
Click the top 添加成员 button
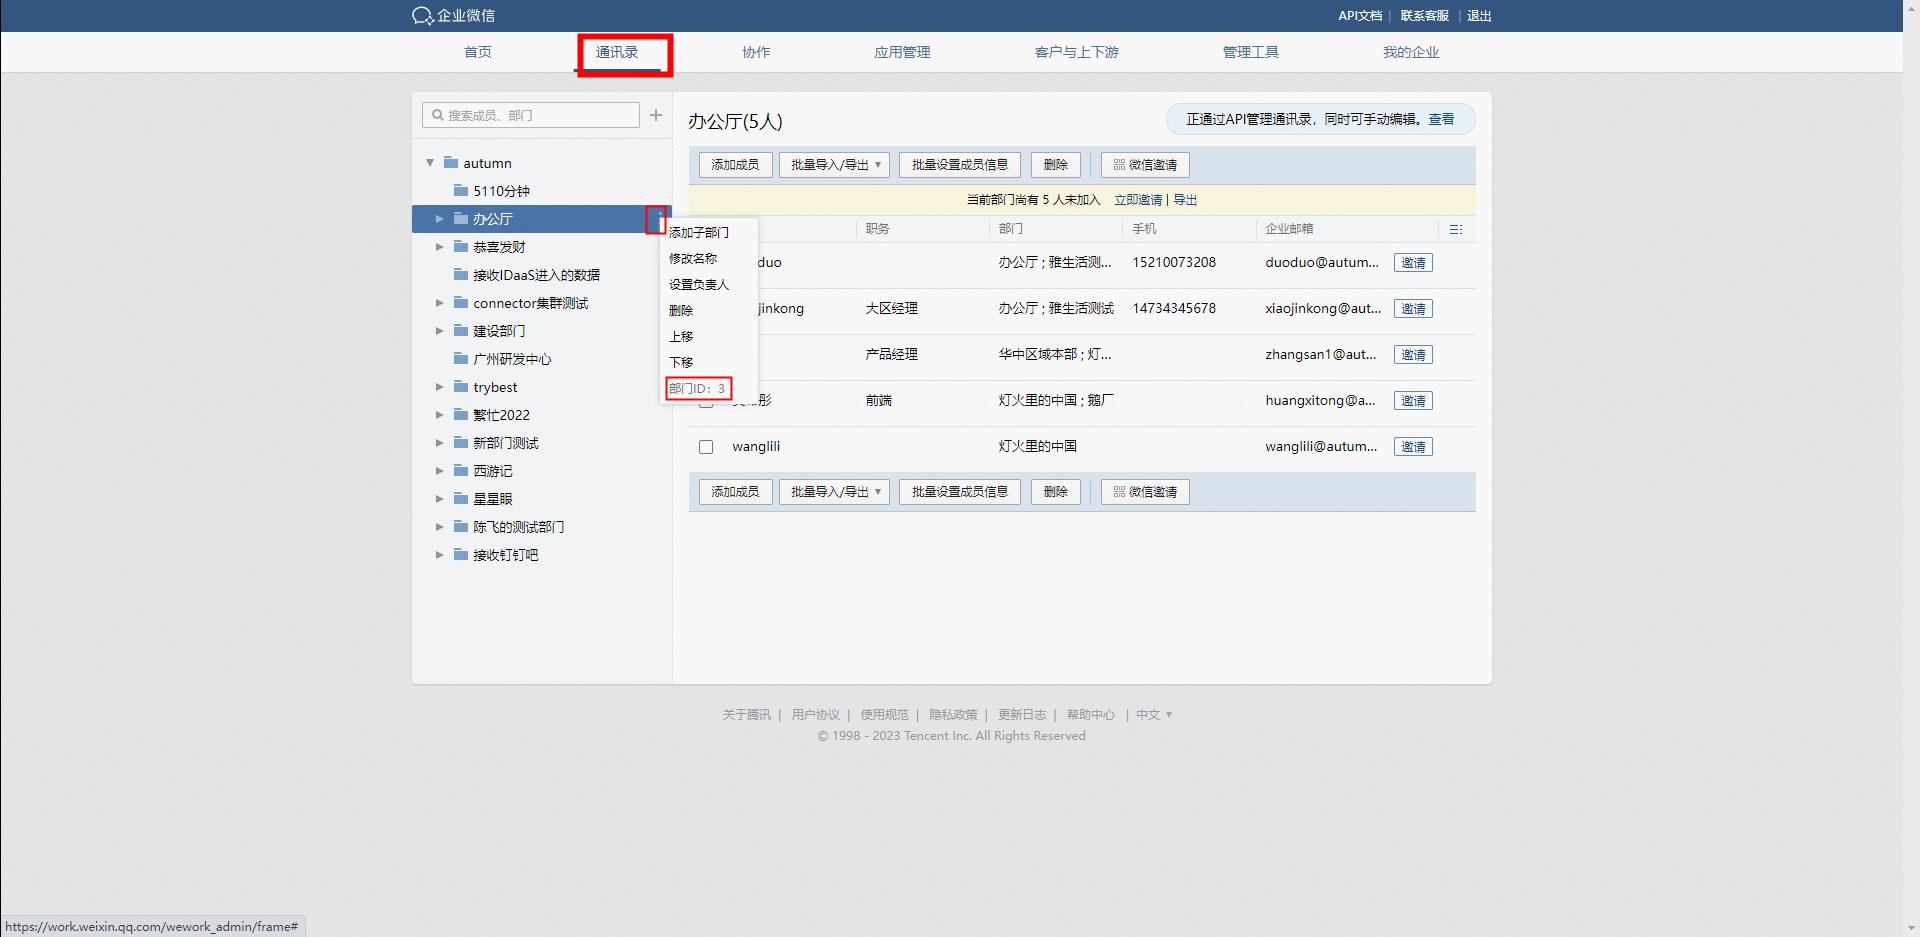pos(735,165)
